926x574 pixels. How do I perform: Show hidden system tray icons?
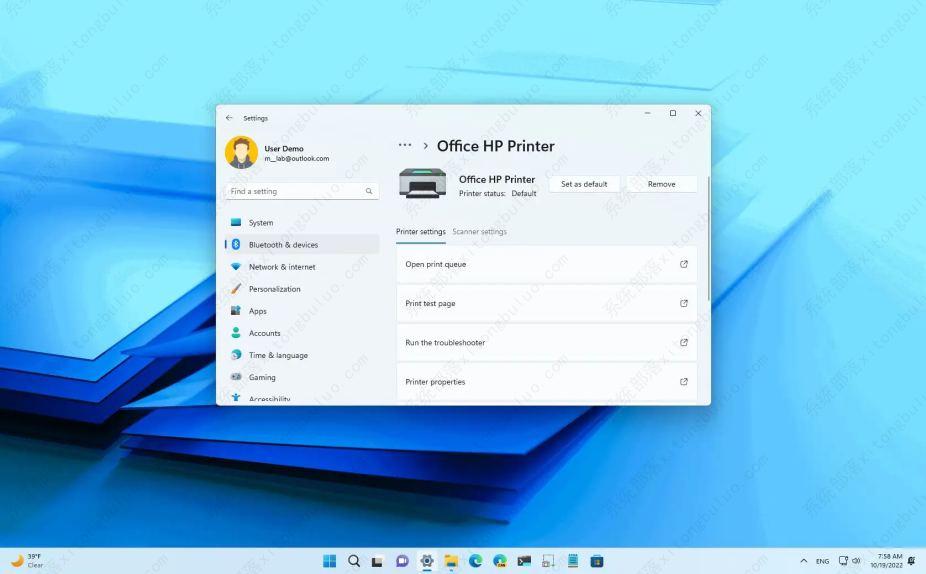coord(803,561)
